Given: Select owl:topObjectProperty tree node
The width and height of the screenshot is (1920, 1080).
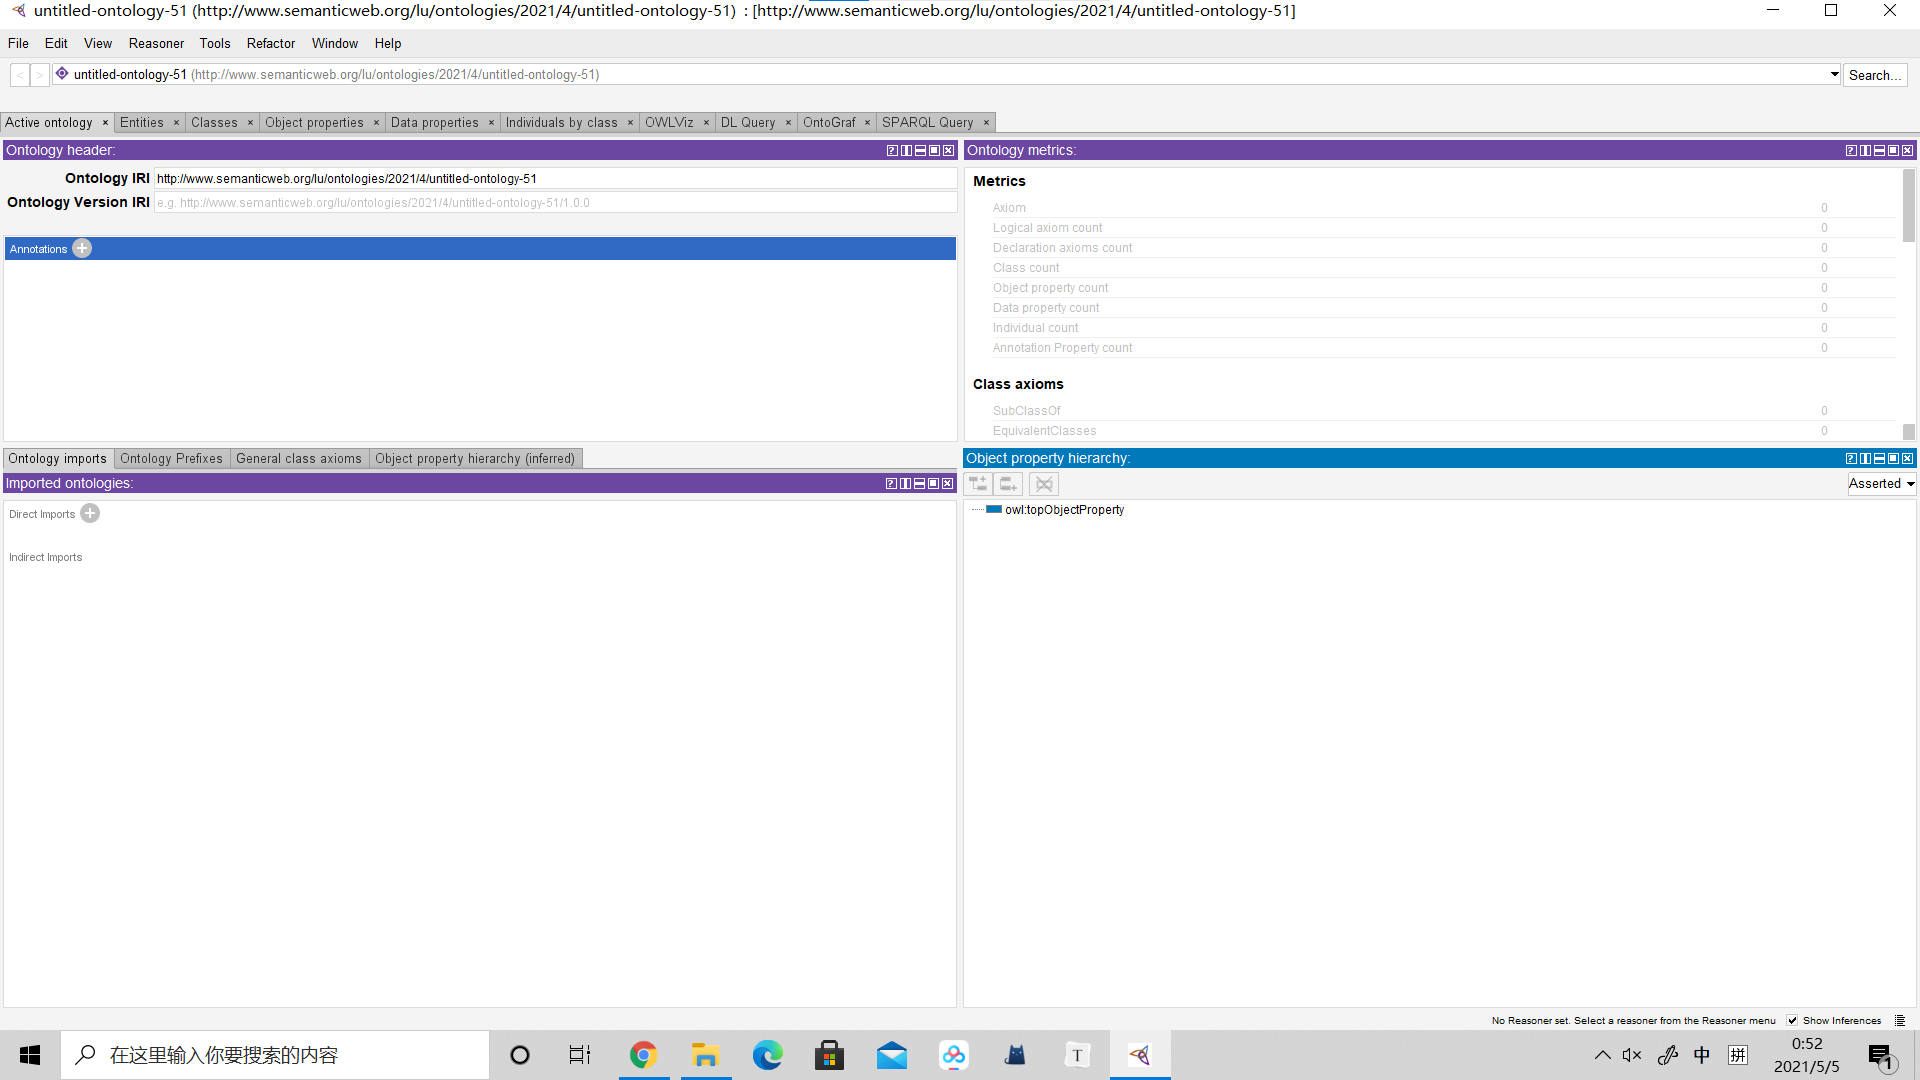Looking at the screenshot, I should click(x=1064, y=510).
